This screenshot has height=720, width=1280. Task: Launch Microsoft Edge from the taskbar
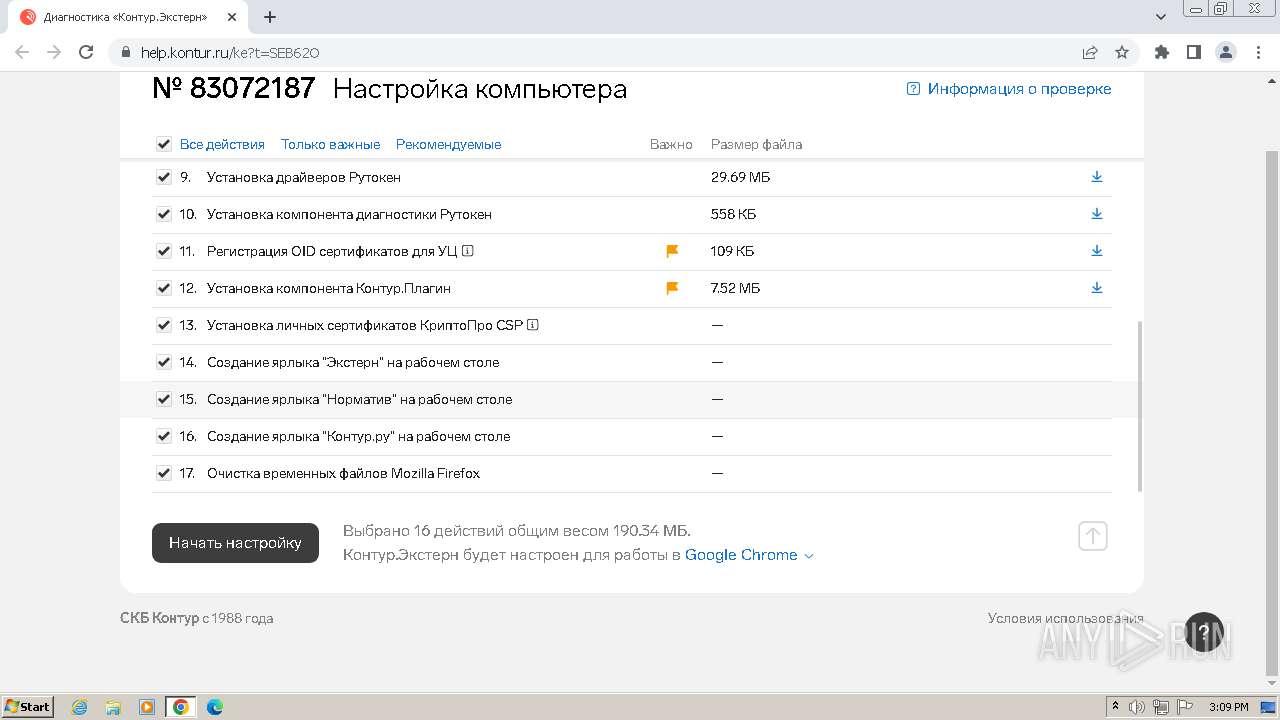pyautogui.click(x=215, y=707)
